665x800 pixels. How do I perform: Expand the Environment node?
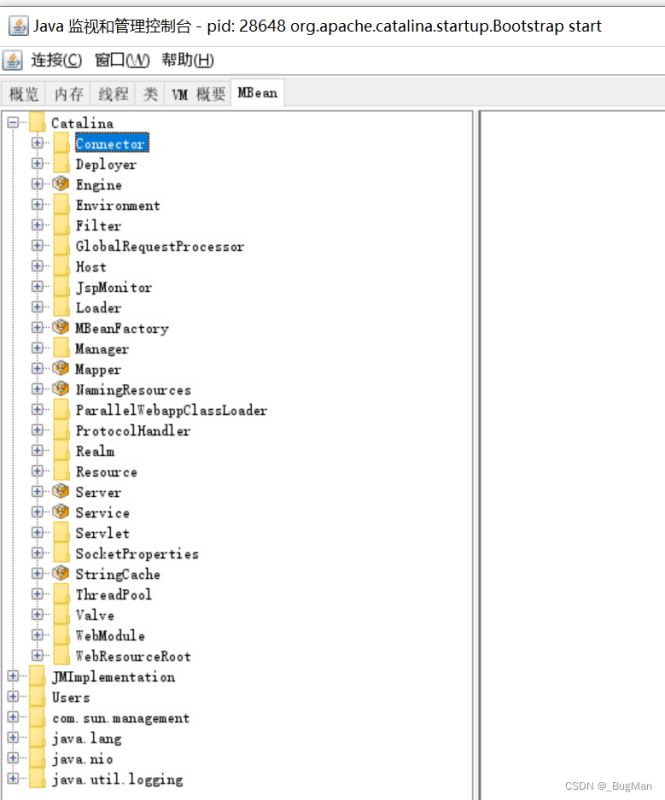pos(37,205)
